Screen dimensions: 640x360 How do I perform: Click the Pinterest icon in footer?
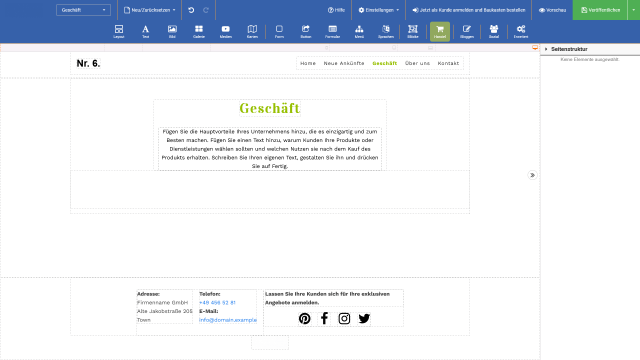tap(304, 318)
